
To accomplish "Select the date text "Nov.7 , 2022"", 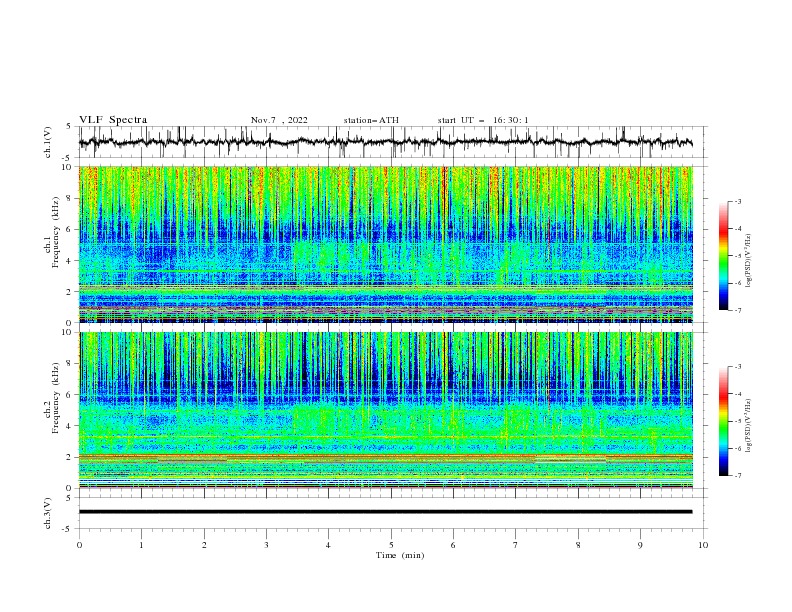I will (279, 120).
